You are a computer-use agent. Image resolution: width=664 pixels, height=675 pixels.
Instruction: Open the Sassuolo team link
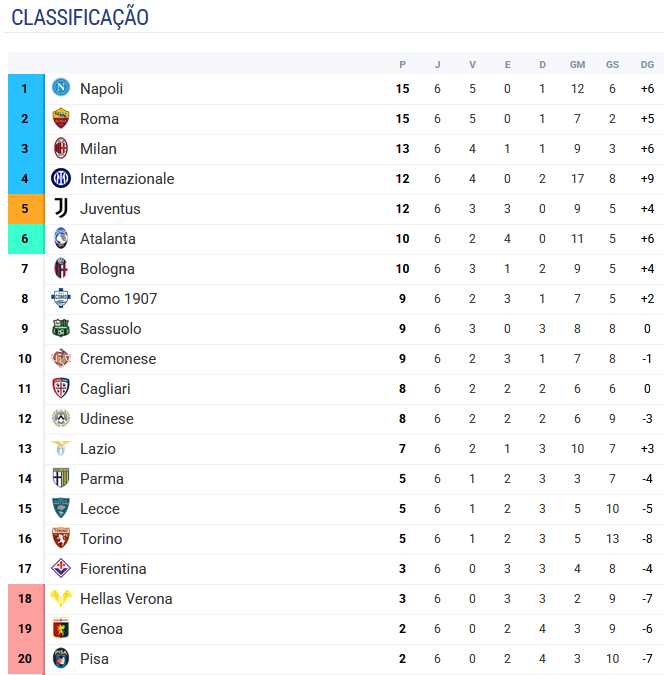(110, 329)
